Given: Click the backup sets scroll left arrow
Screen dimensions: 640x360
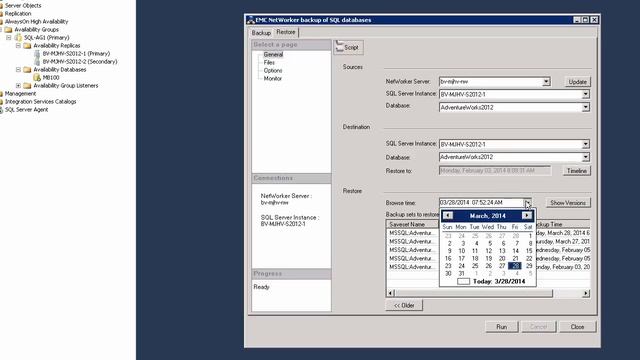Looking at the screenshot, I should click(x=391, y=293).
